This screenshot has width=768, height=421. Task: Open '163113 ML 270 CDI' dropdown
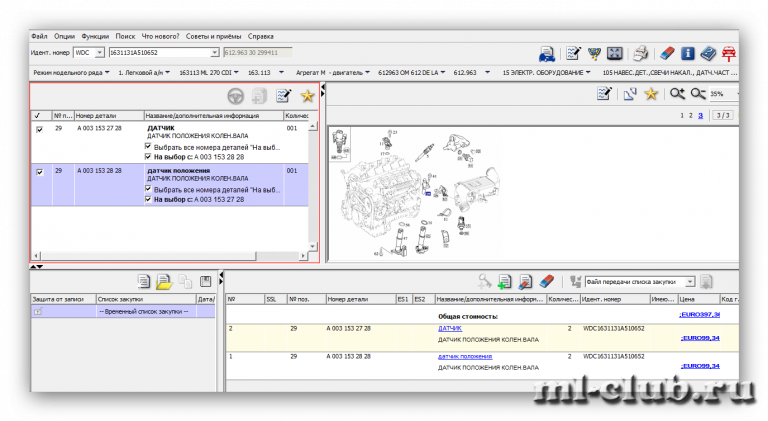(x=209, y=72)
